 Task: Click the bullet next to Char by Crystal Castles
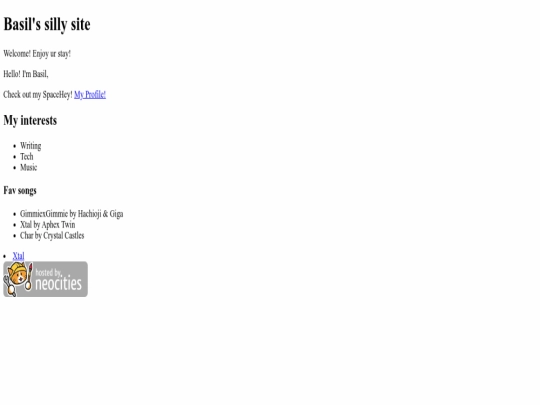14,236
